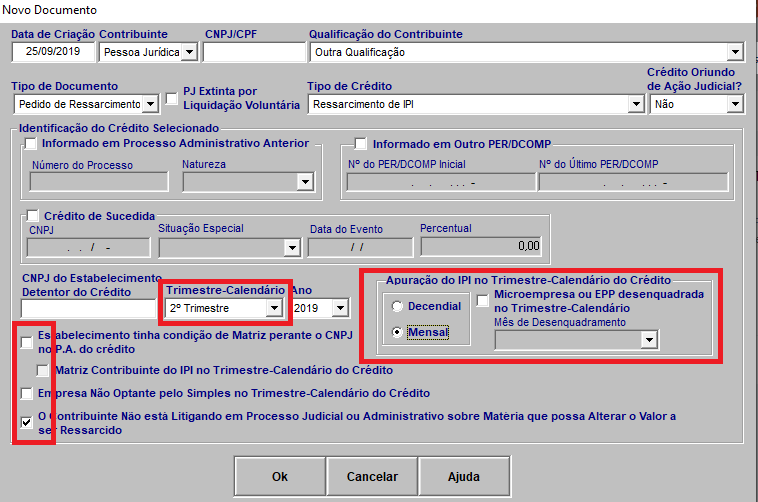
Task: Click the Ok button
Action: click(280, 477)
